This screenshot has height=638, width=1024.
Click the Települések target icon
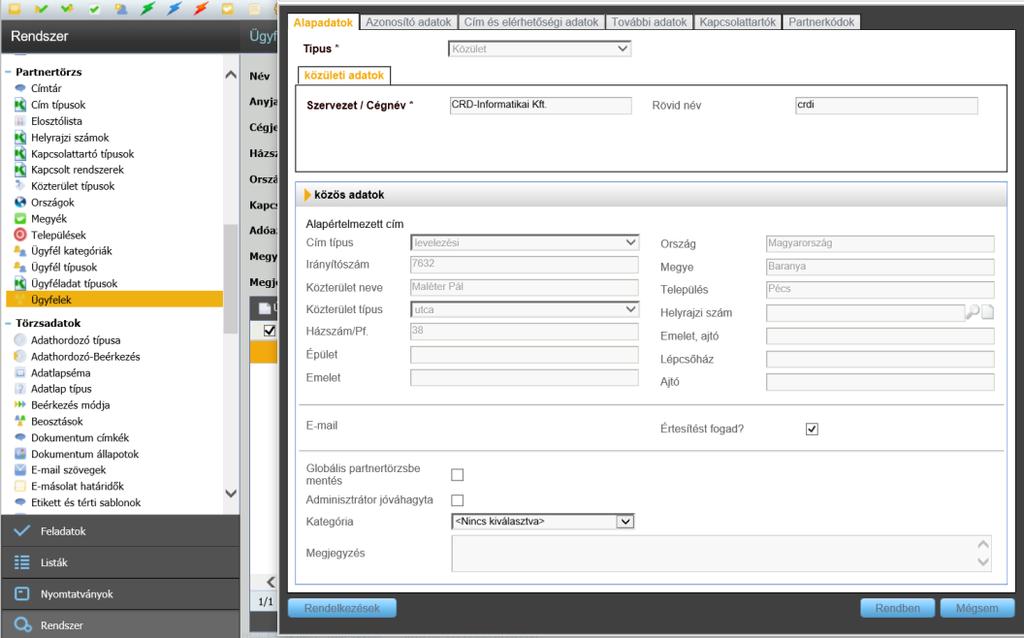click(x=20, y=235)
